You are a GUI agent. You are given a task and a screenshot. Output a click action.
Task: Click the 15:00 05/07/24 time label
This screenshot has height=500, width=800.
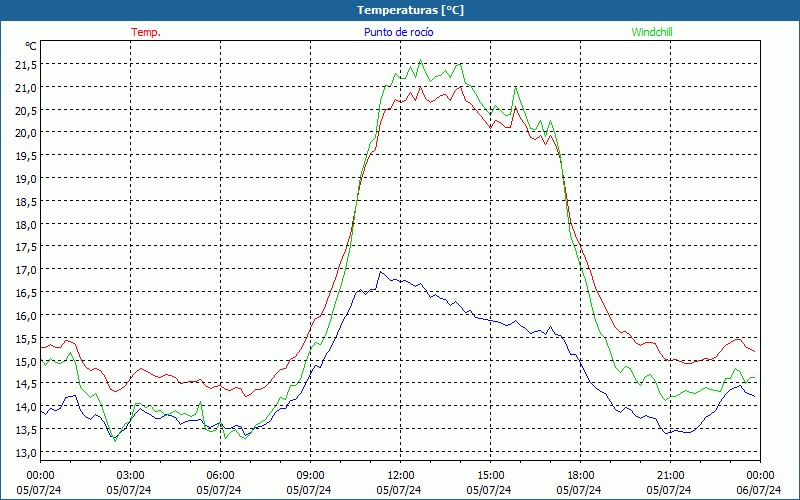click(489, 483)
